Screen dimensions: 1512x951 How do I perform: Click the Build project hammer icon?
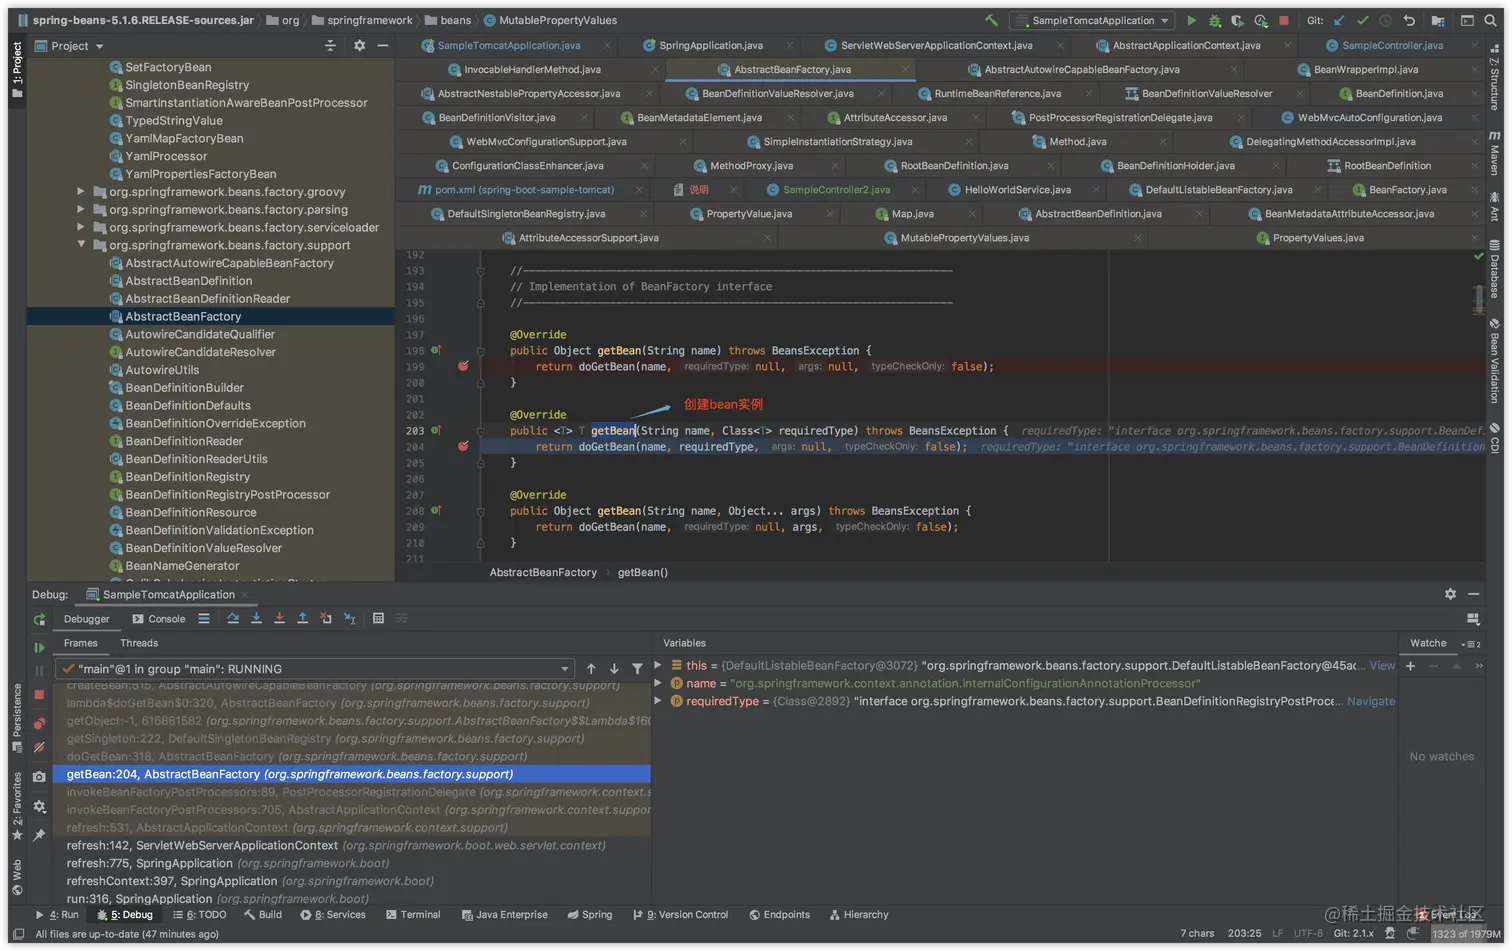[x=991, y=20]
